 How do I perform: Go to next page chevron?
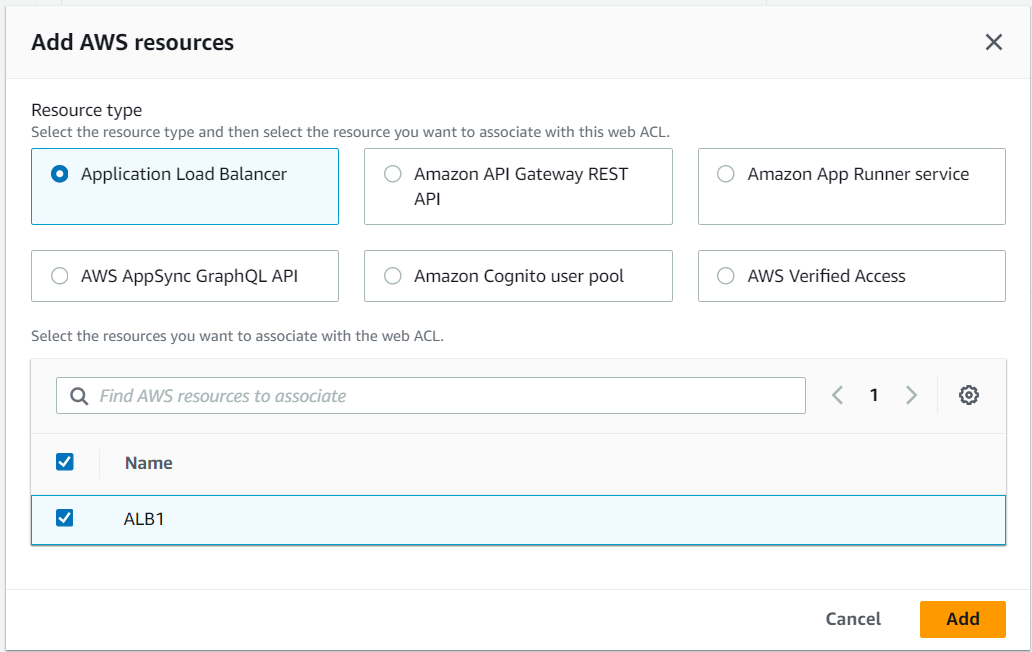tap(911, 395)
